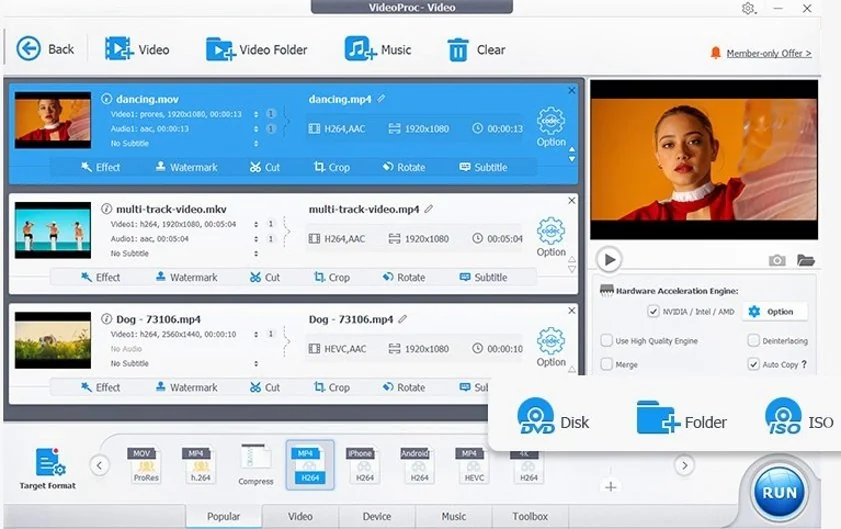The image size is (841, 529).
Task: Open codec Option for dancing.mov
Action: click(551, 127)
